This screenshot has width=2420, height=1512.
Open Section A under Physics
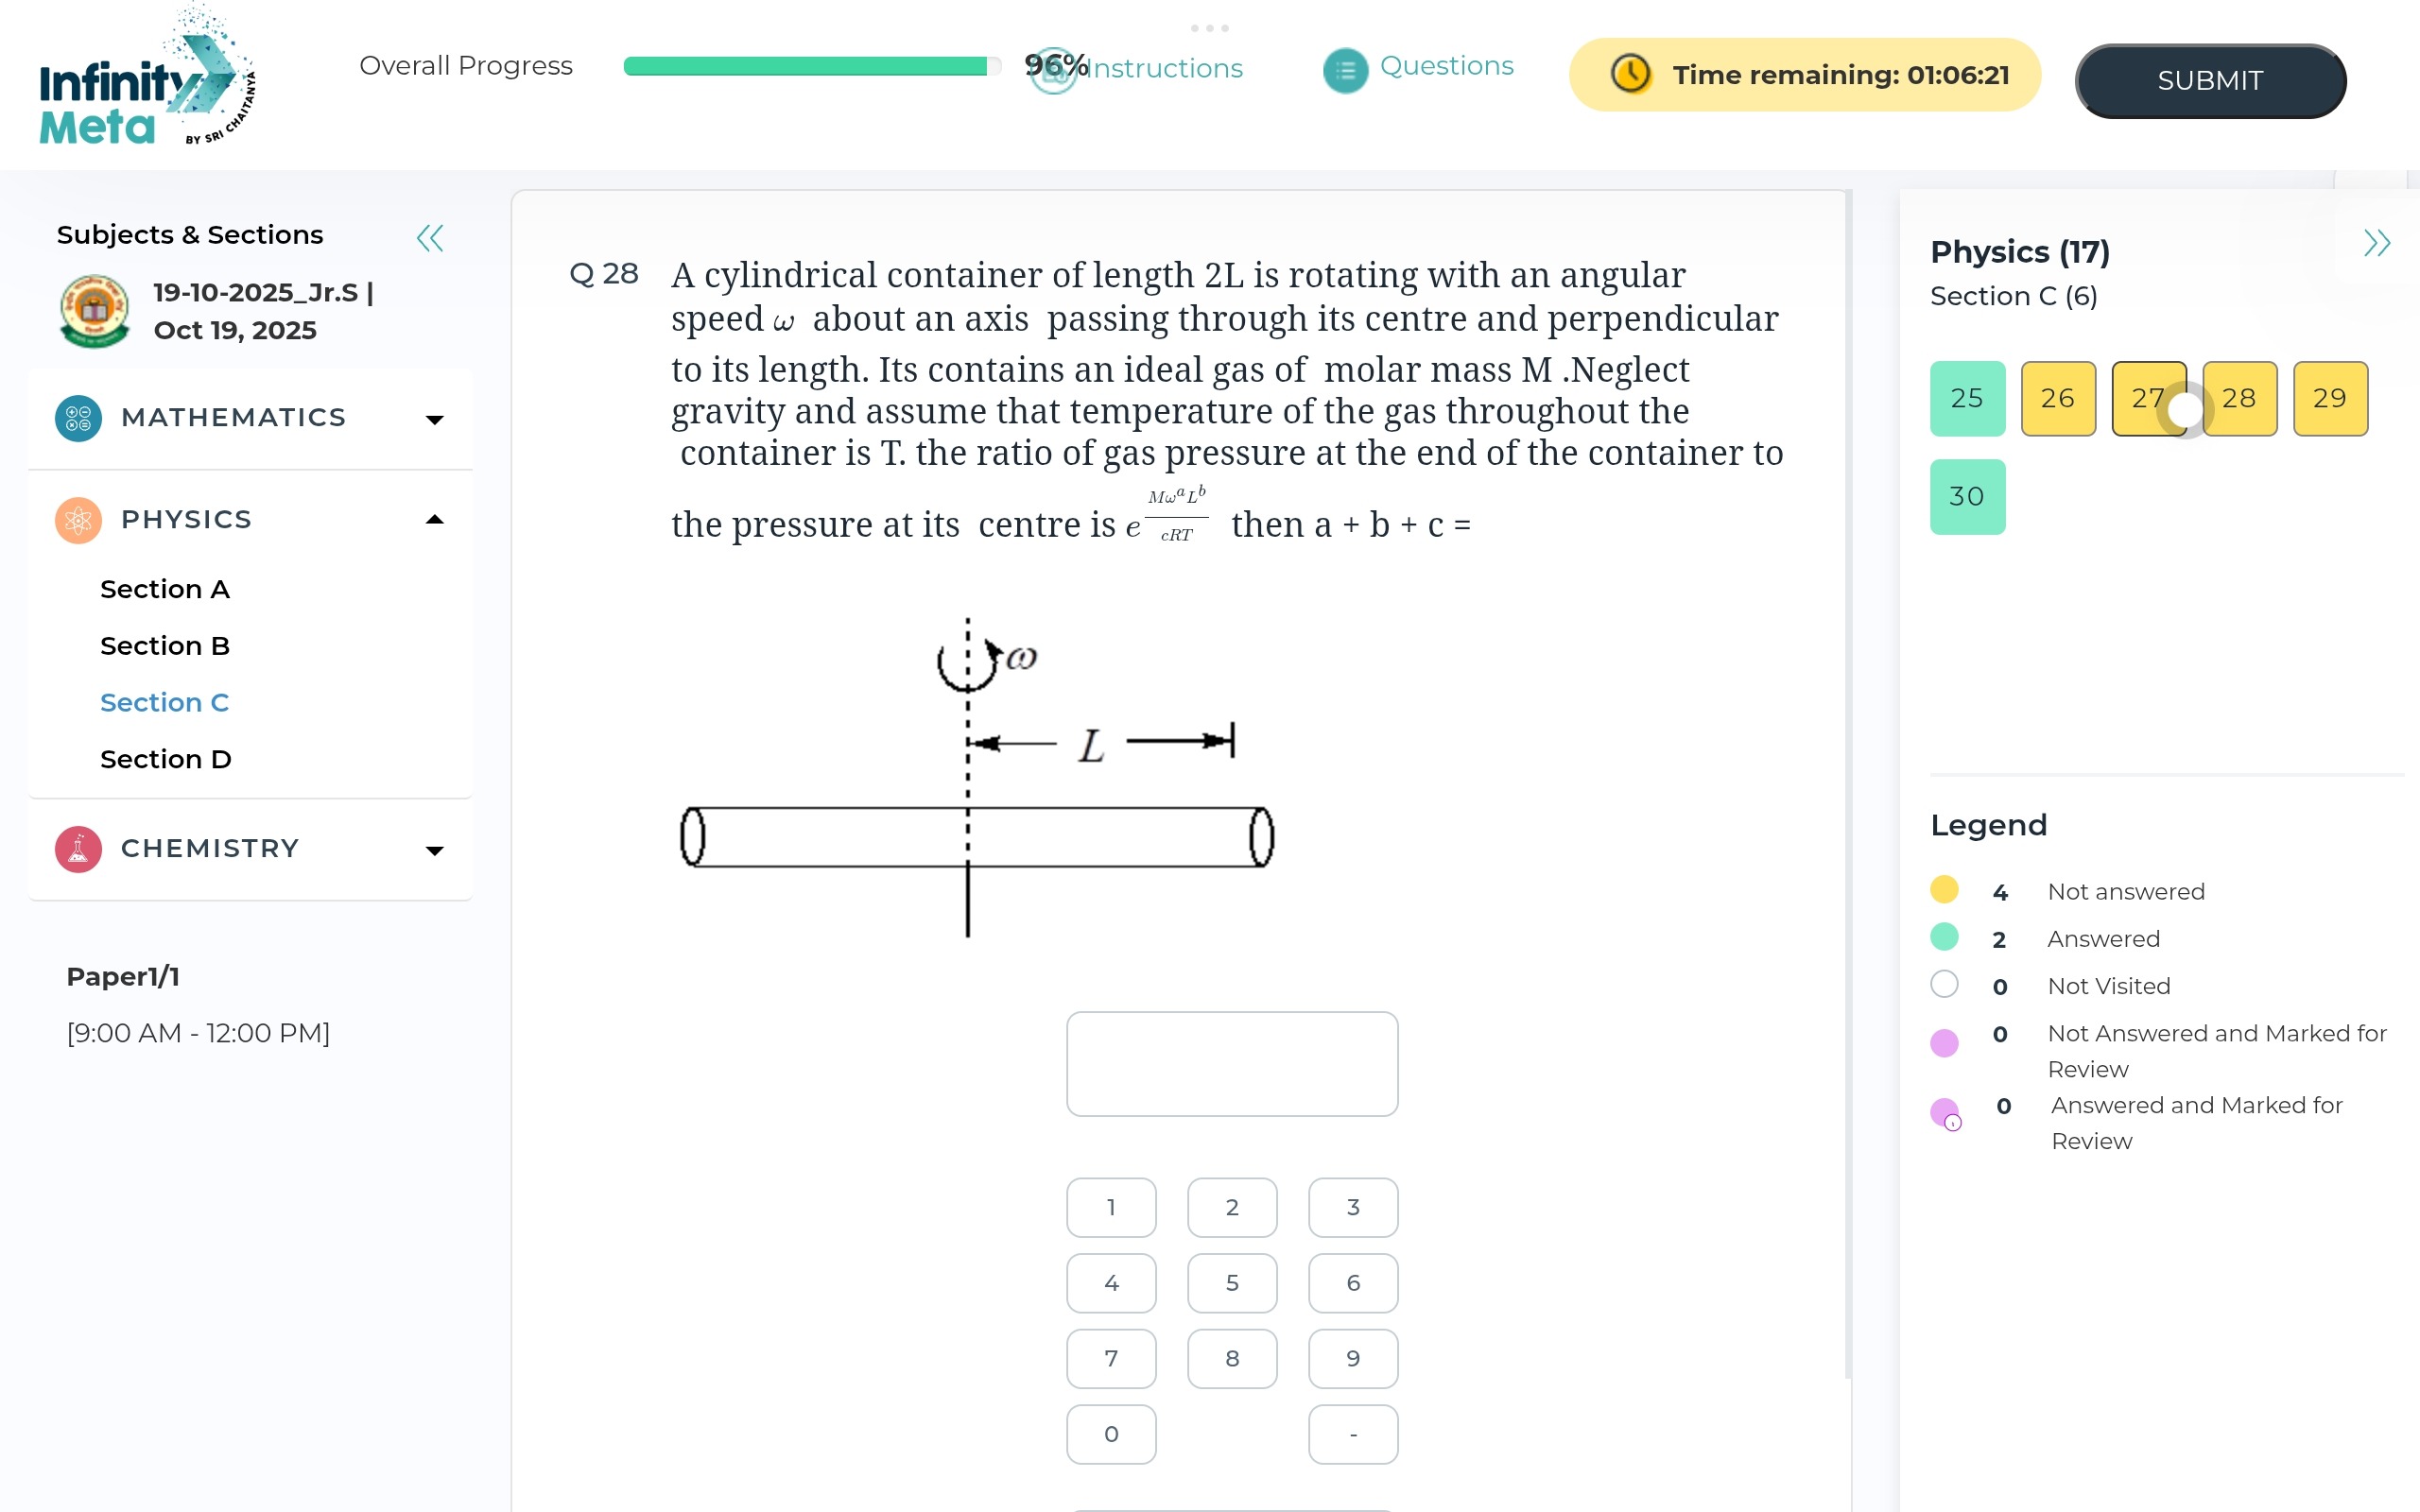click(165, 589)
